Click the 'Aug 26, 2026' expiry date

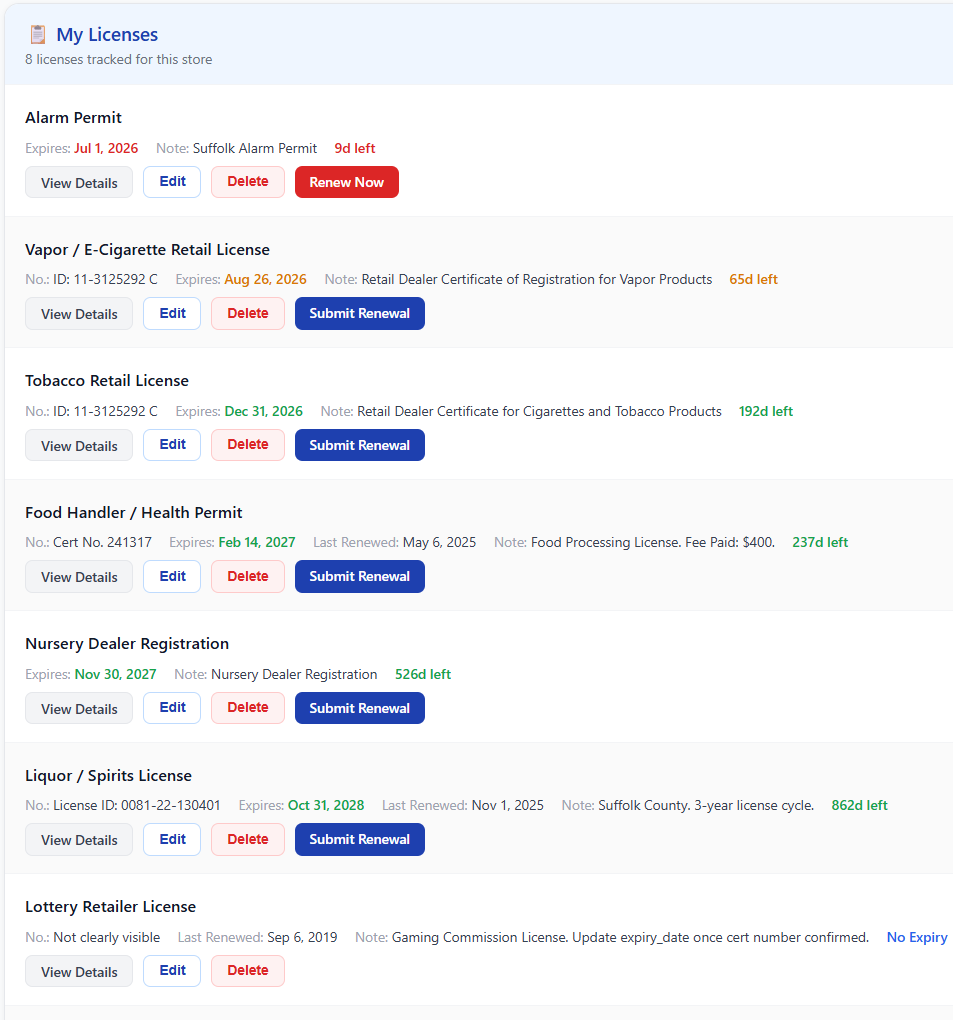point(265,280)
